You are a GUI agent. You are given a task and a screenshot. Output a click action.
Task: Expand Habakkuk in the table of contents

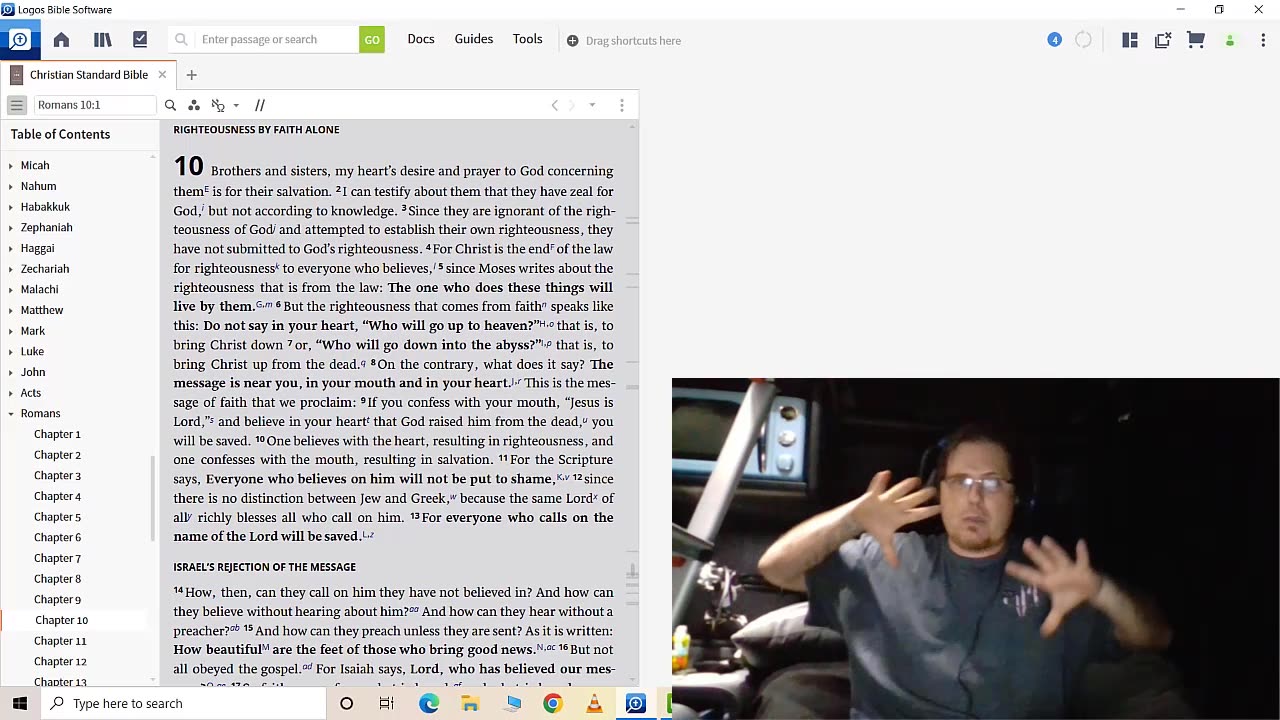click(x=11, y=207)
